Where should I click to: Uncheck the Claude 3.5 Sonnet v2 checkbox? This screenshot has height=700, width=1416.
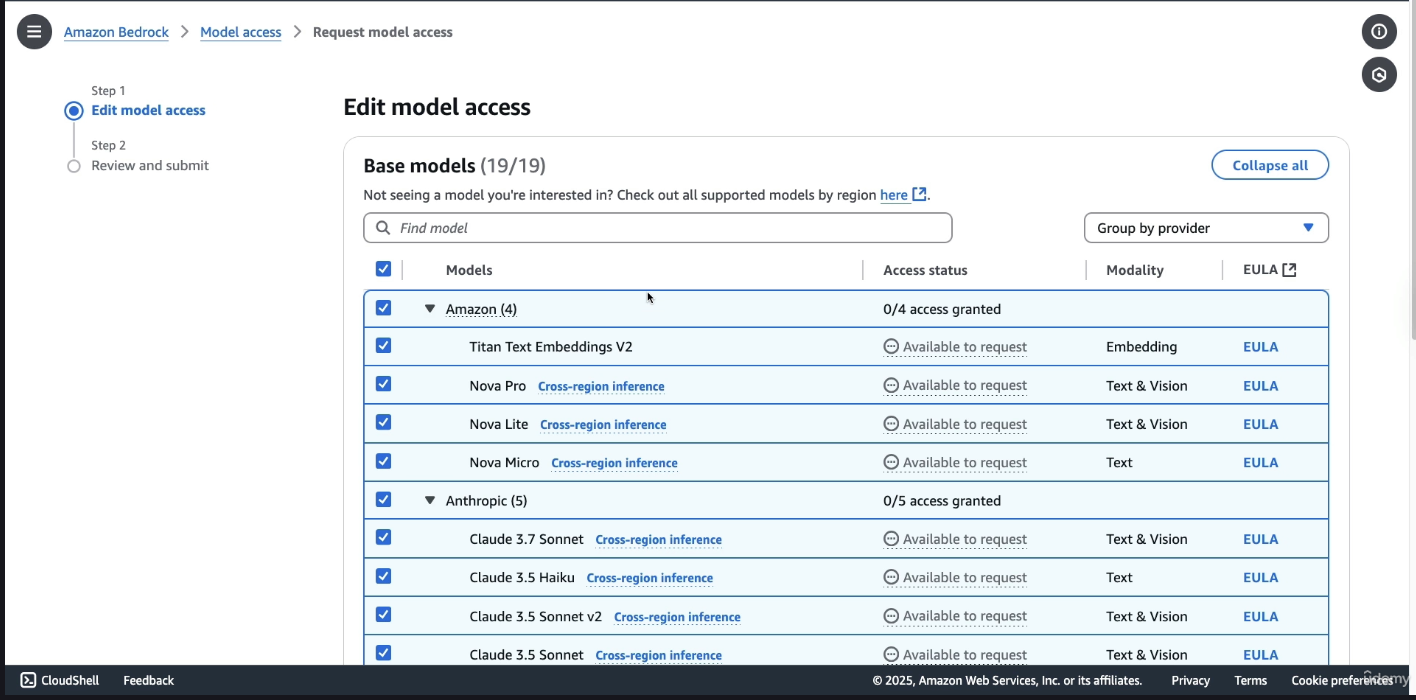tap(383, 615)
